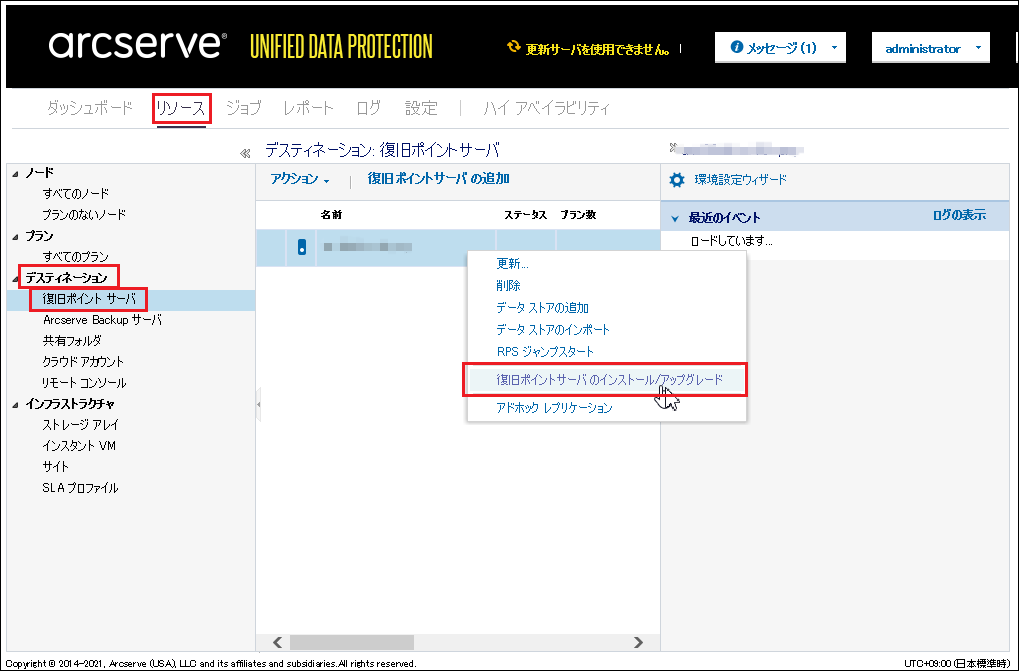Click 復旧ポイントサーバの追加 link
This screenshot has height=671, width=1019.
coord(439,179)
